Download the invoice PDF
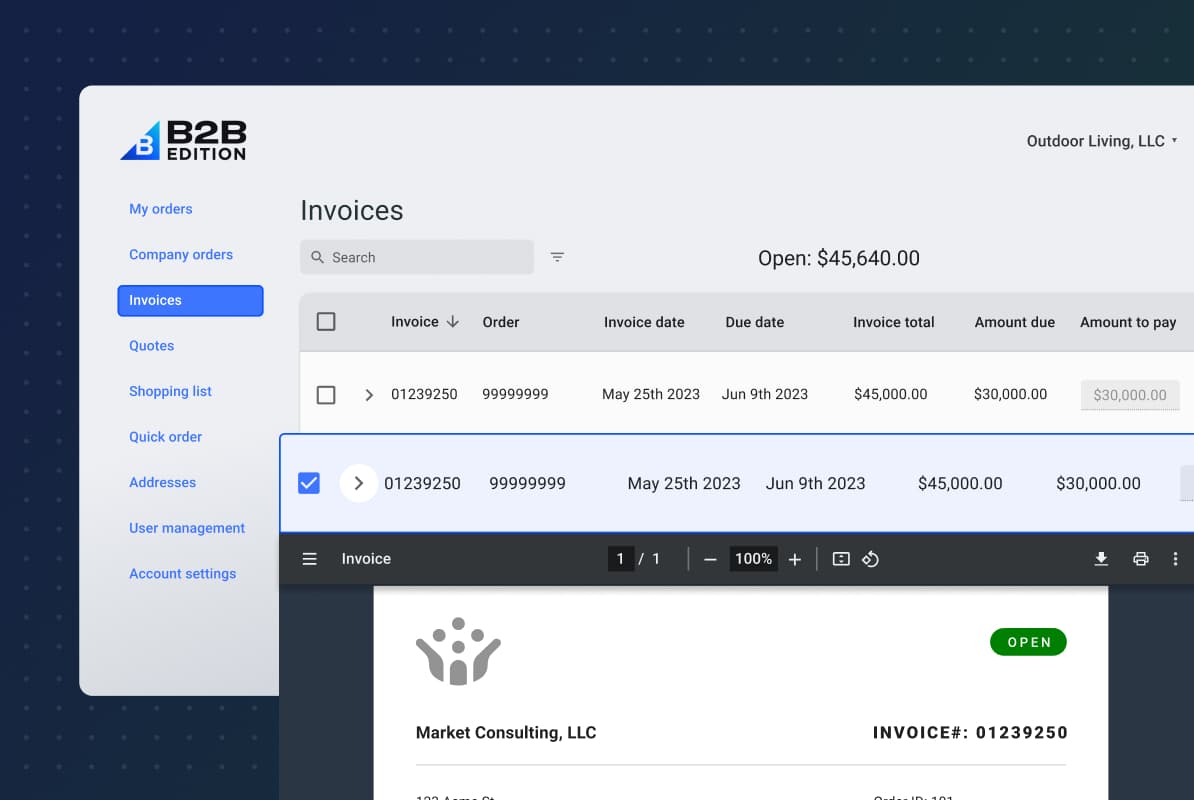 pyautogui.click(x=1101, y=559)
